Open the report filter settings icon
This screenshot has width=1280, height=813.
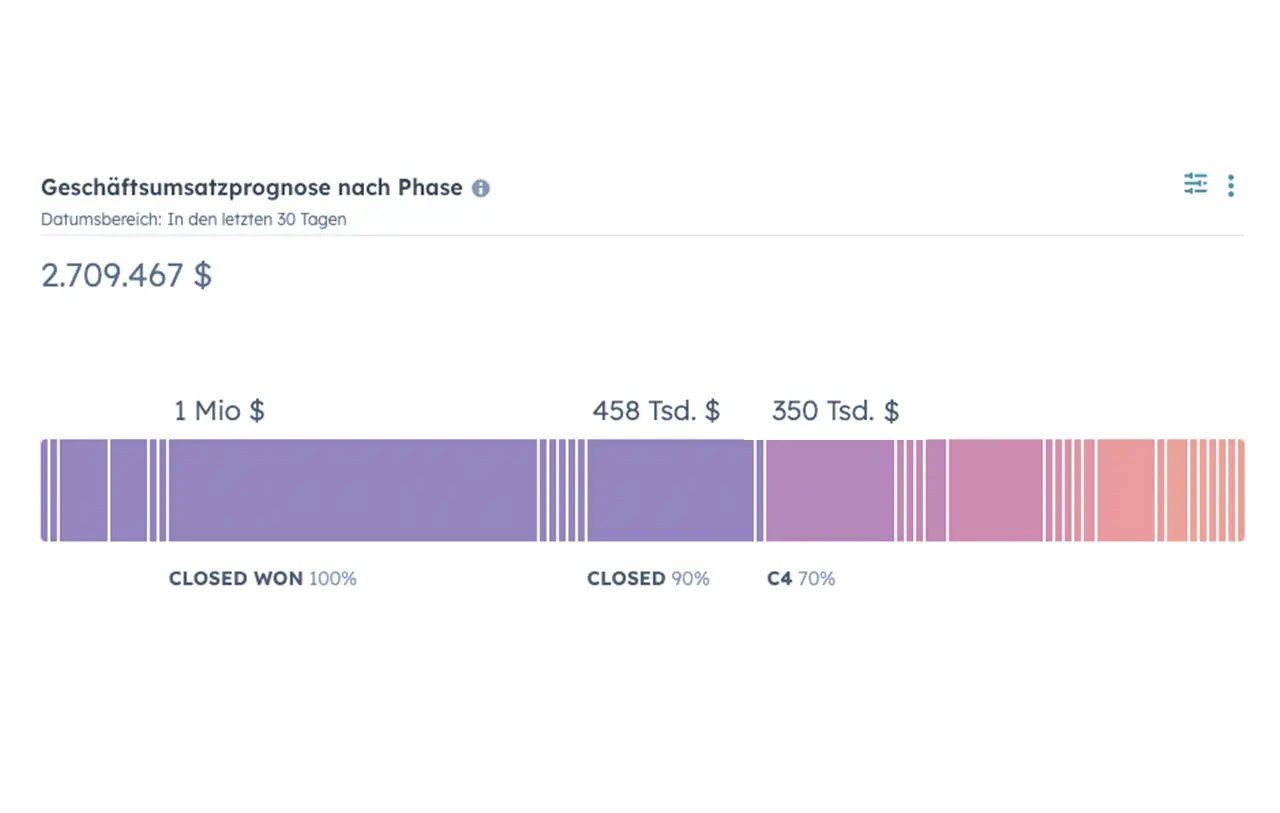(1195, 184)
